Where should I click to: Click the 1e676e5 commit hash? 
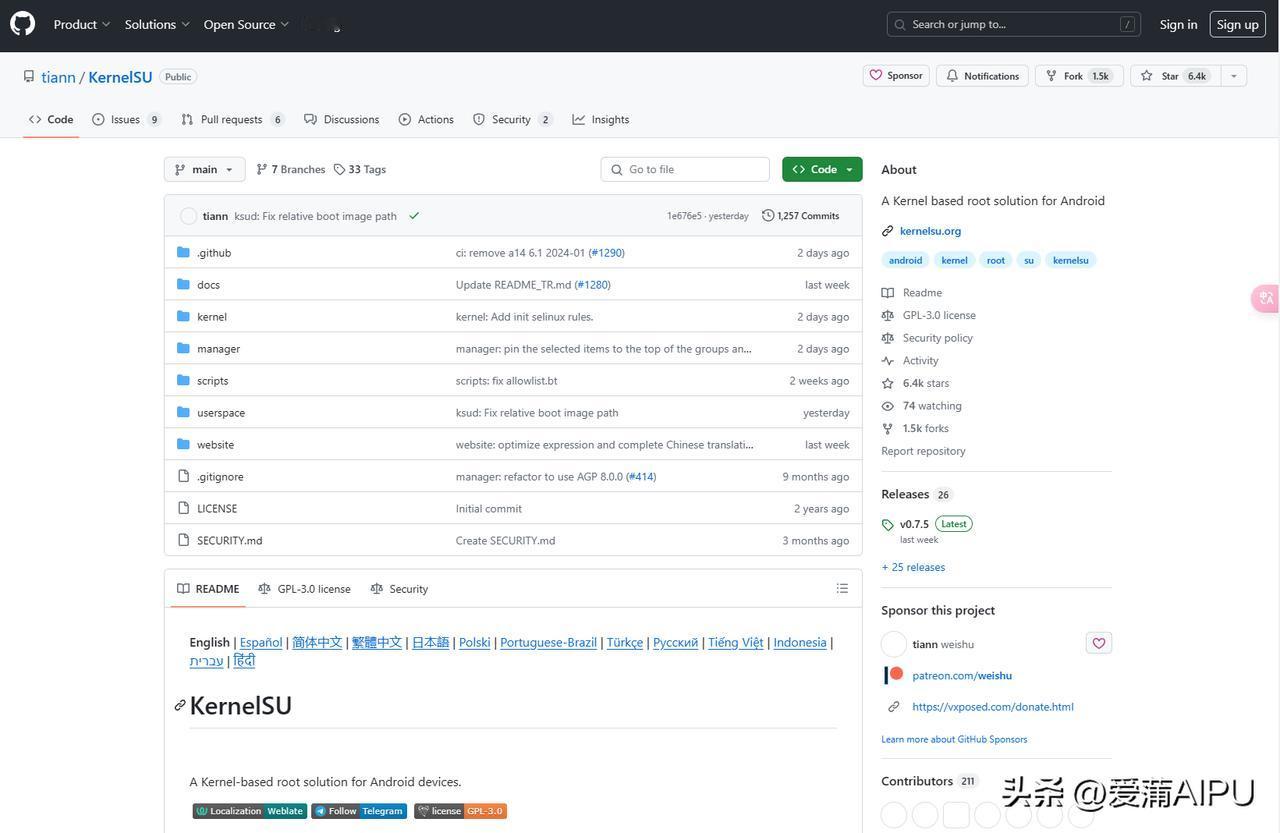click(684, 216)
